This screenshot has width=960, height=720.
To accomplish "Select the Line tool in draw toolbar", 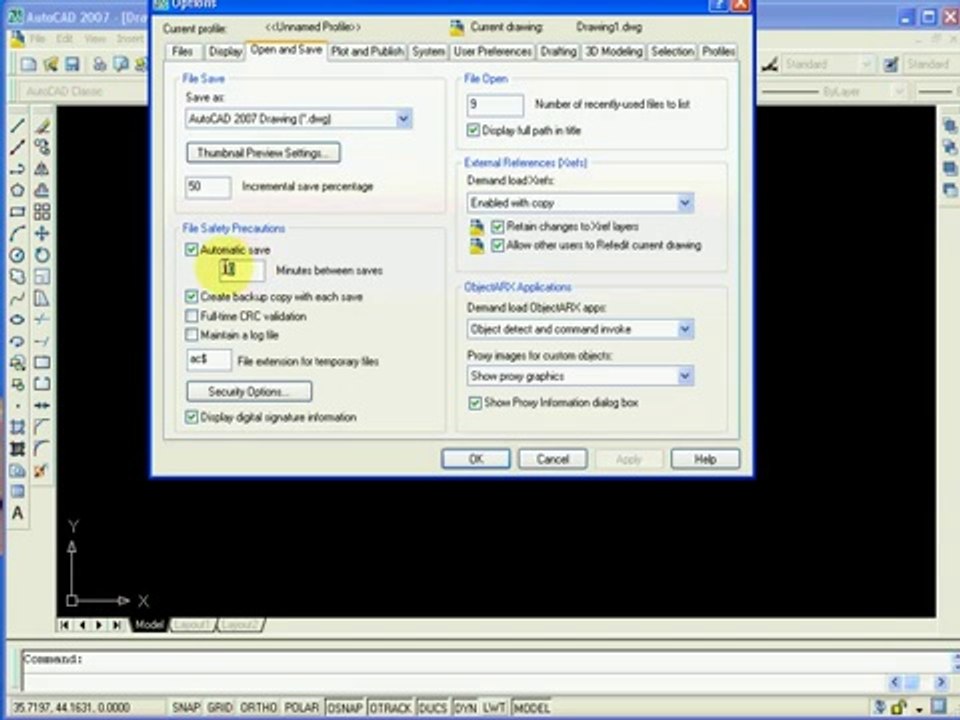I will coord(17,126).
